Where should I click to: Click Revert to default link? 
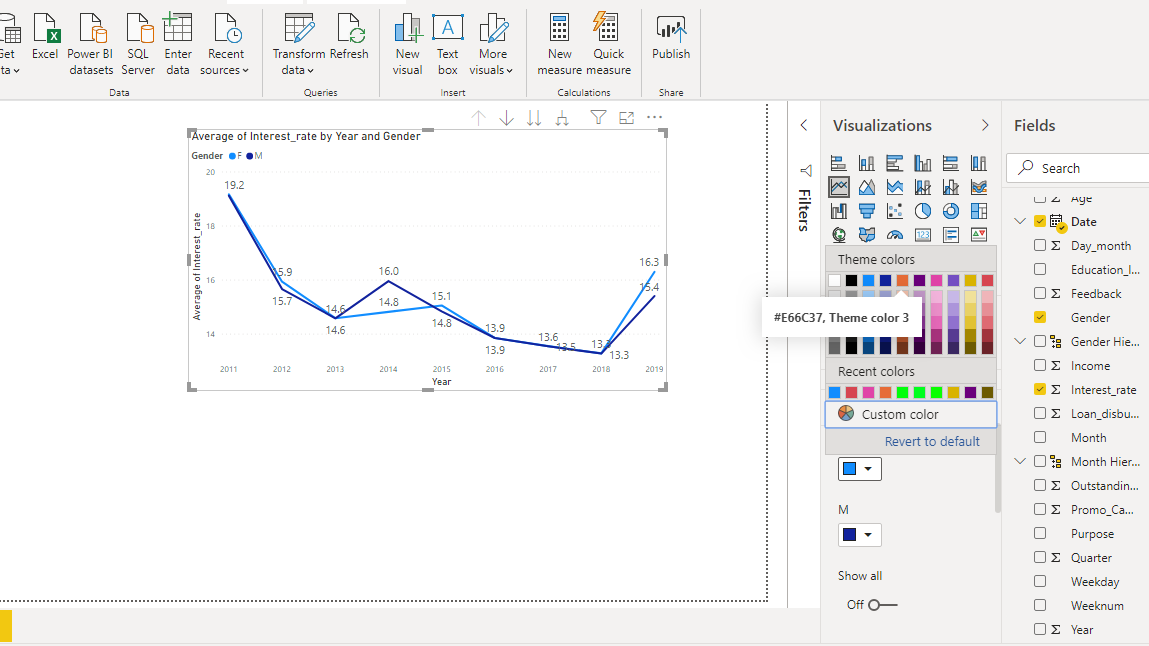coord(932,442)
